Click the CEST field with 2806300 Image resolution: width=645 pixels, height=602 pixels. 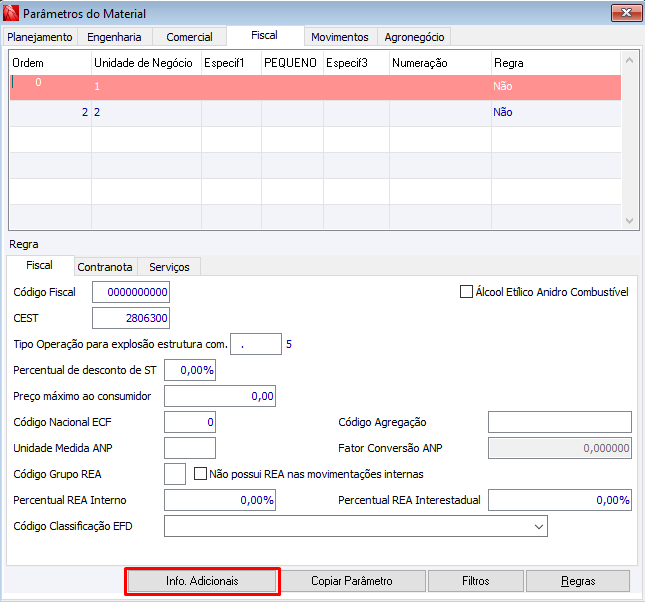131,318
